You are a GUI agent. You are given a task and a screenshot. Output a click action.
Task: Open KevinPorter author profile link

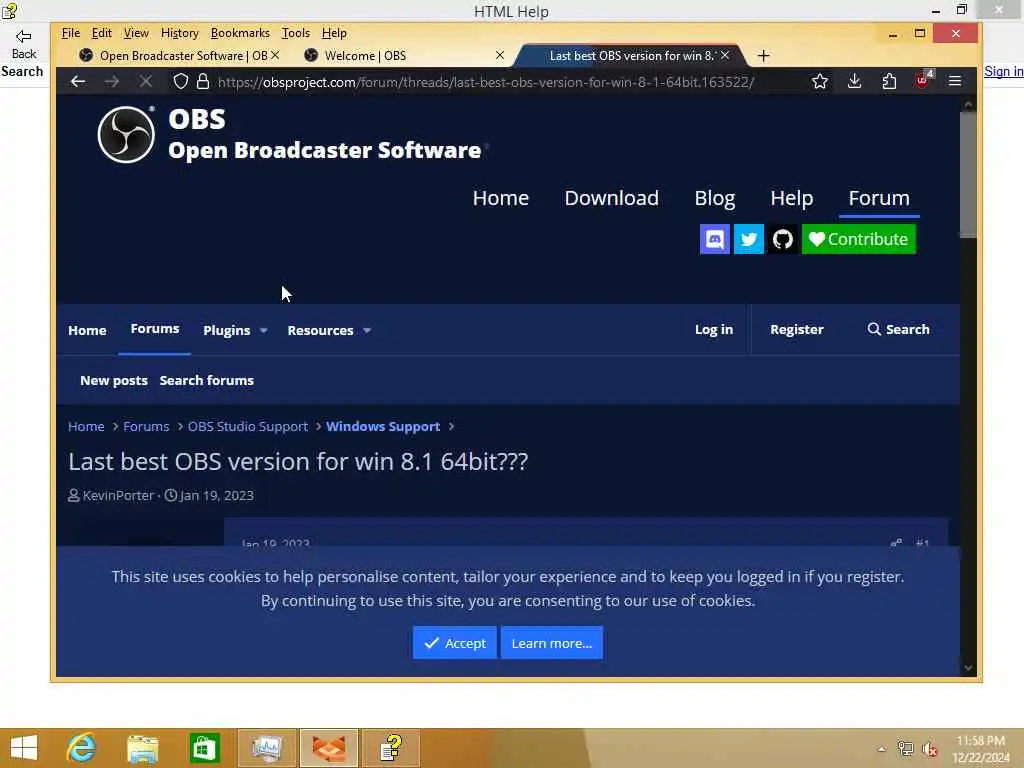(118, 495)
